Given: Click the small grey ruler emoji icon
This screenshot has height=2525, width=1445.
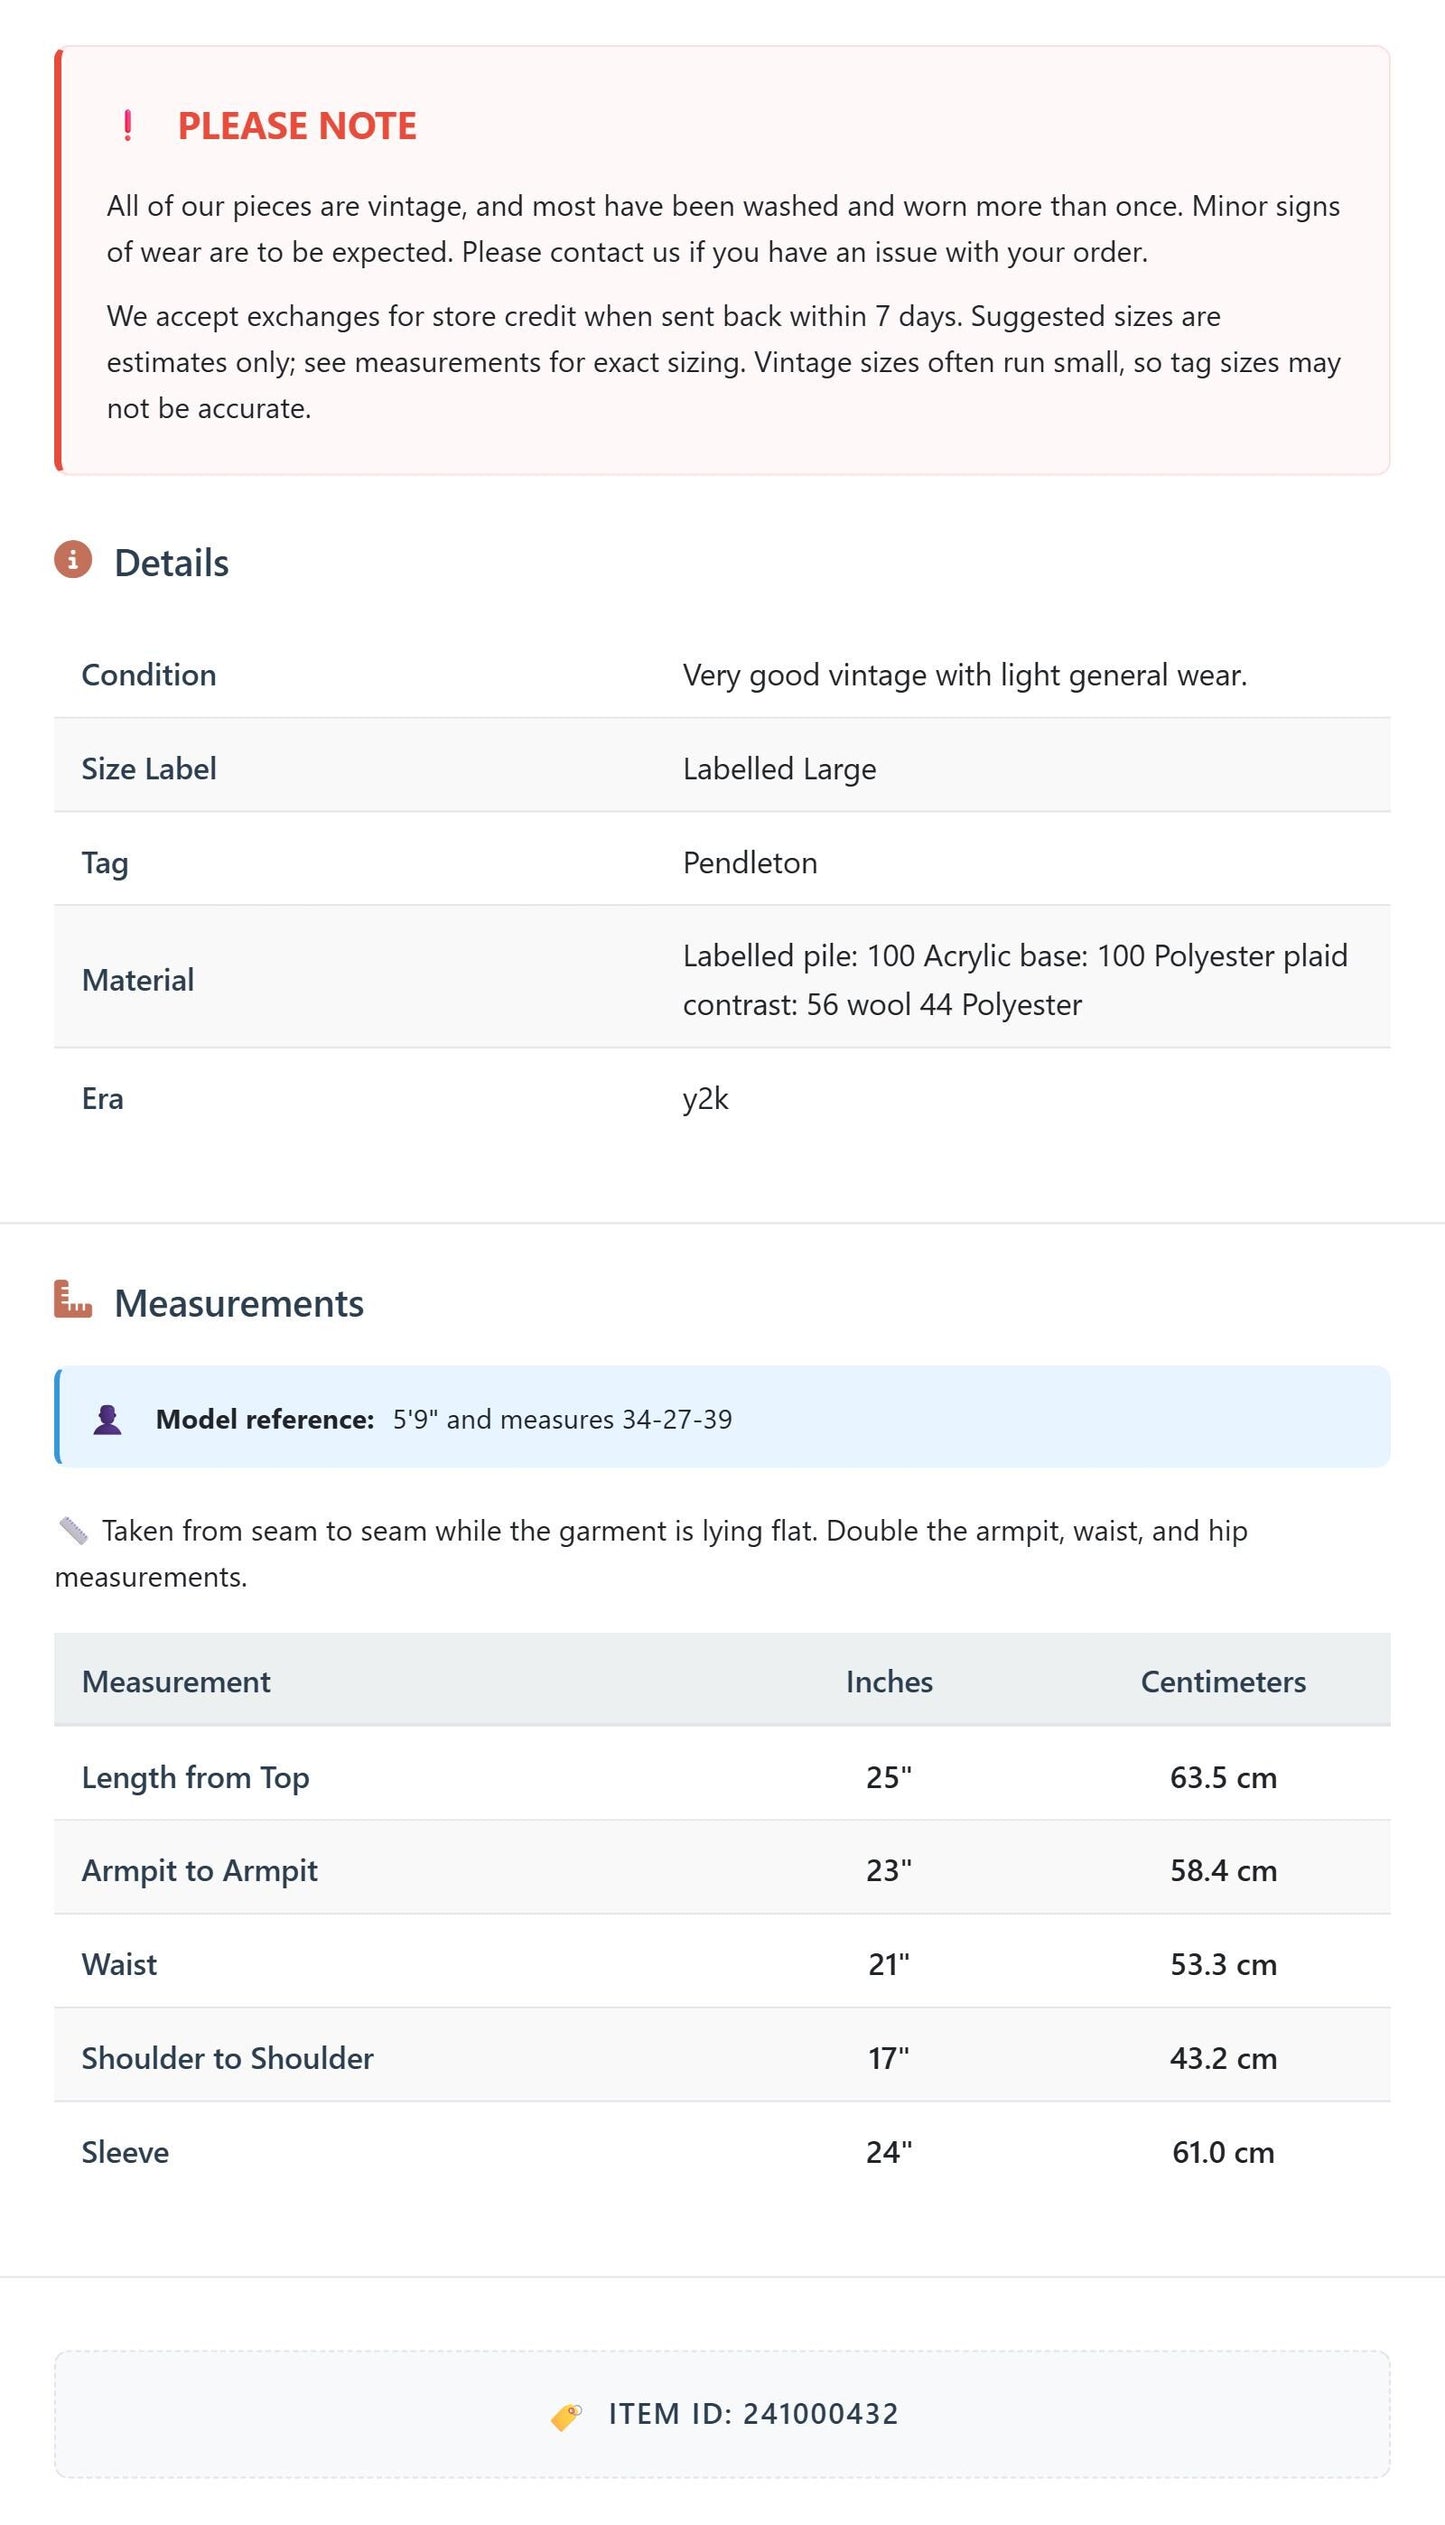Looking at the screenshot, I should point(73,1531).
